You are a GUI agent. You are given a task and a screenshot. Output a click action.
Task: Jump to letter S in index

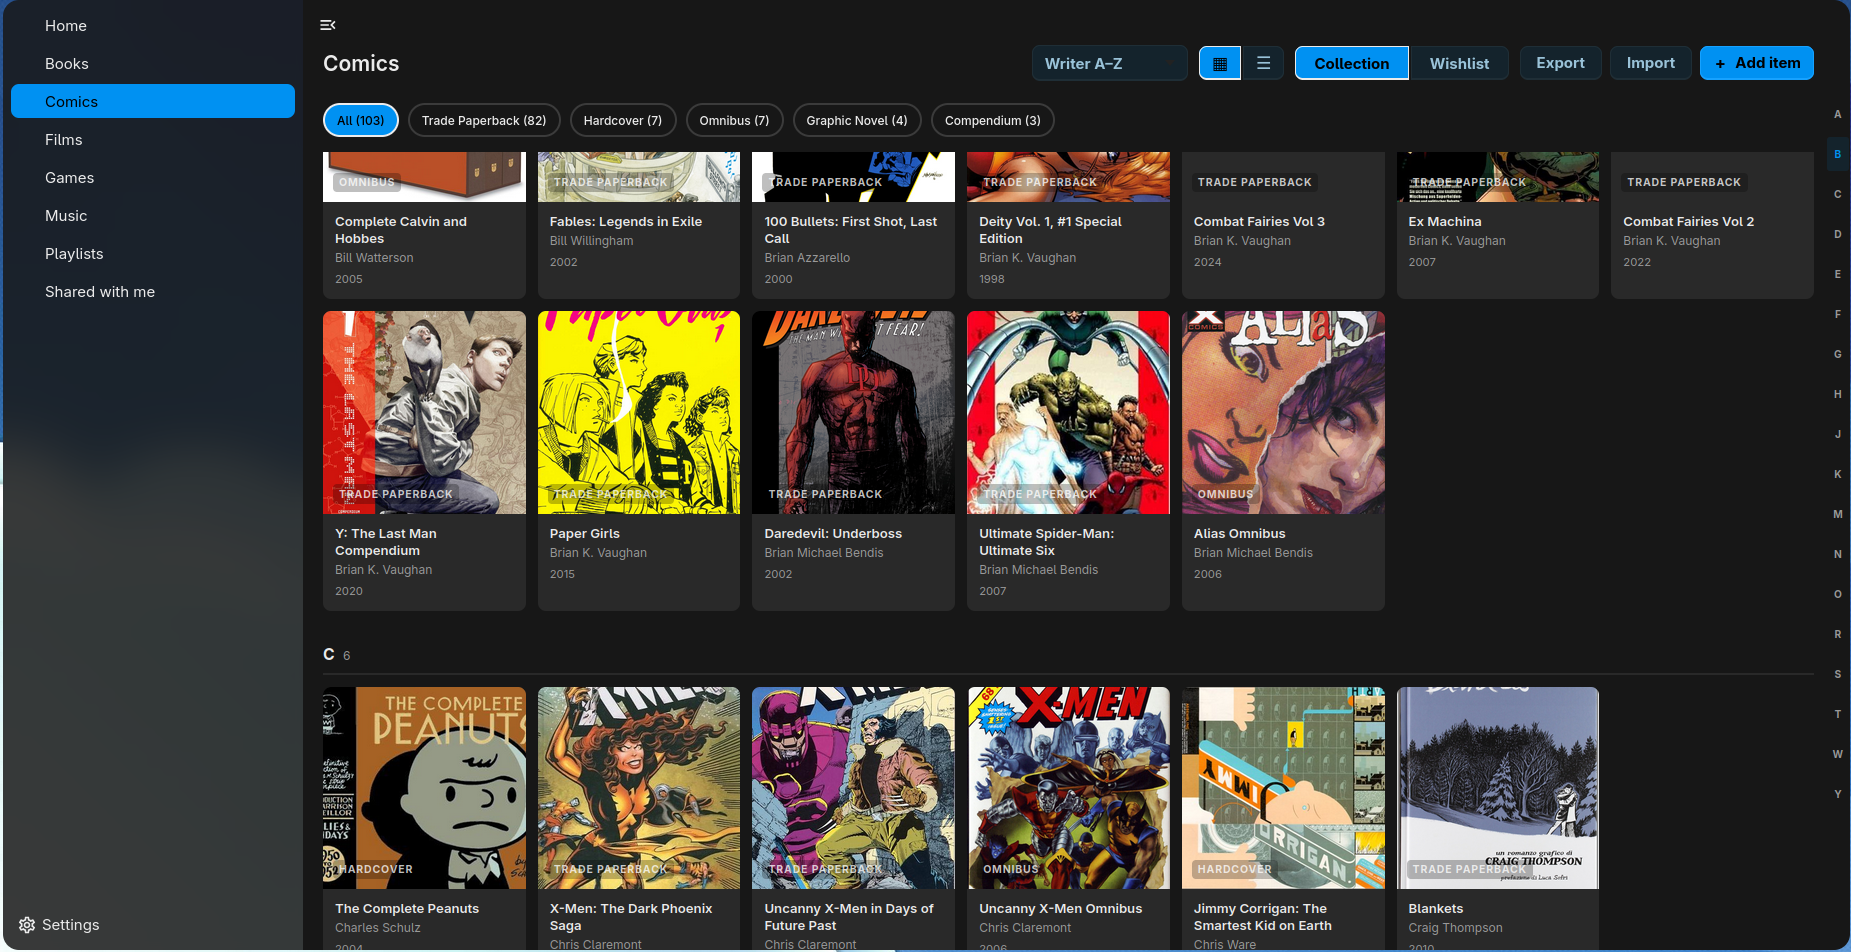(1837, 674)
